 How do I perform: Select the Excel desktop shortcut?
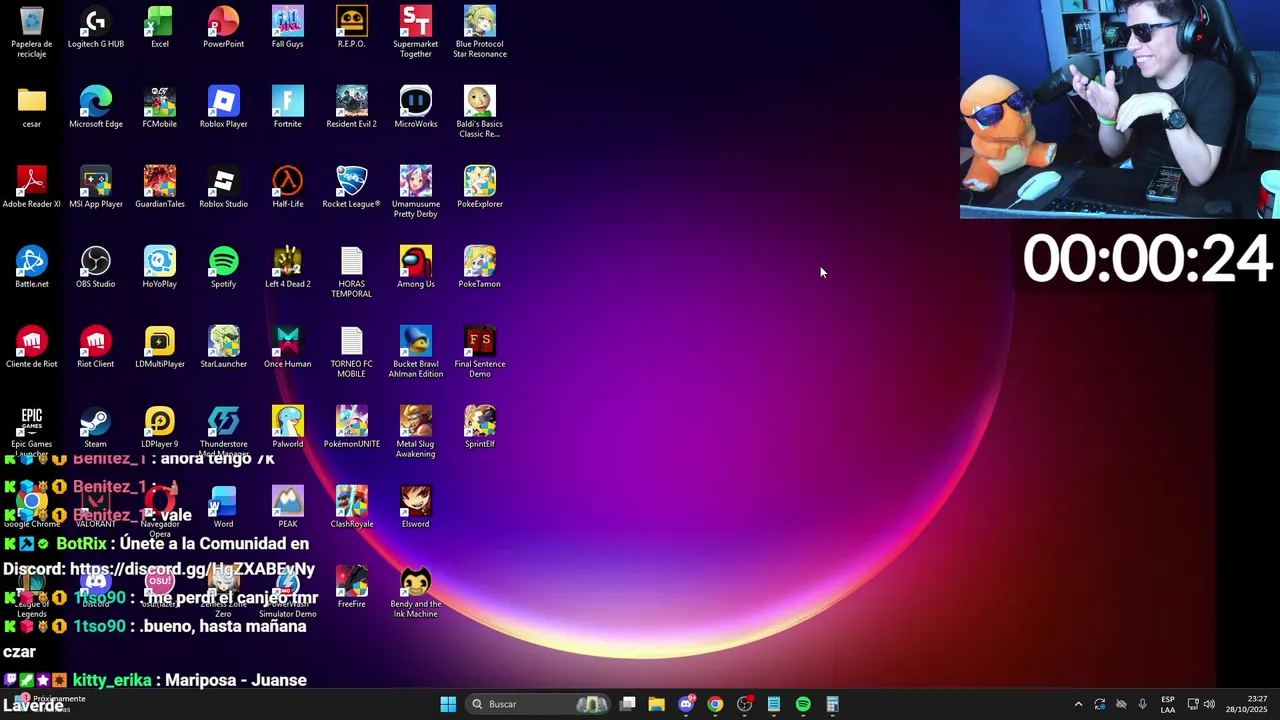coord(160,28)
